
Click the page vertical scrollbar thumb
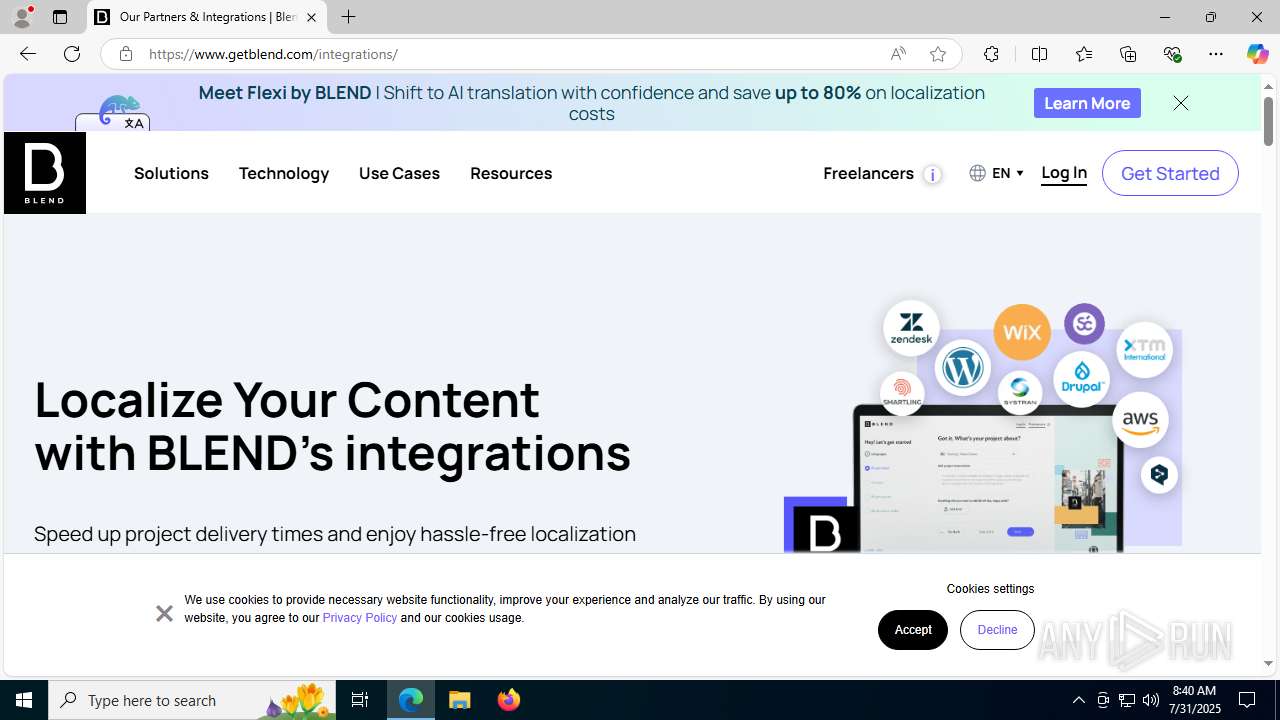(x=1268, y=120)
